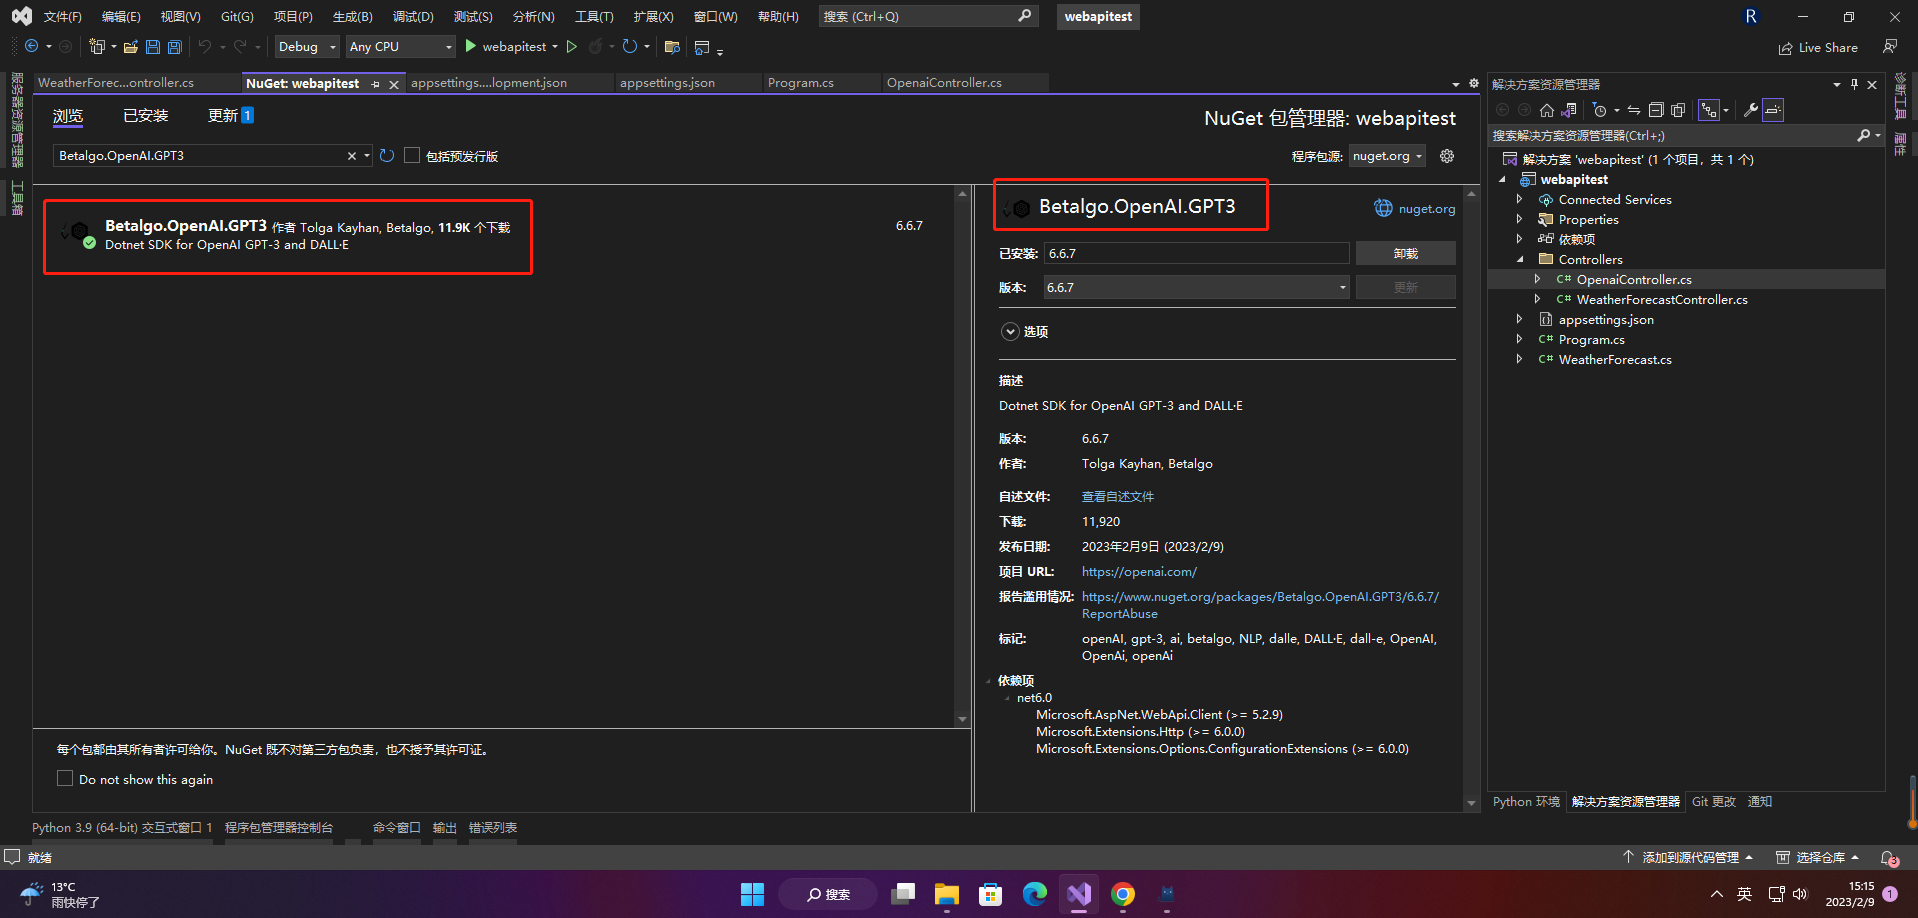This screenshot has width=1918, height=918.
Task: Open Chrome from the taskbar
Action: pos(1123,894)
